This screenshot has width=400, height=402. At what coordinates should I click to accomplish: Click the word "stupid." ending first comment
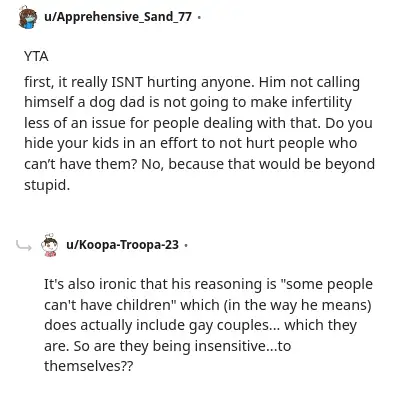(x=47, y=185)
